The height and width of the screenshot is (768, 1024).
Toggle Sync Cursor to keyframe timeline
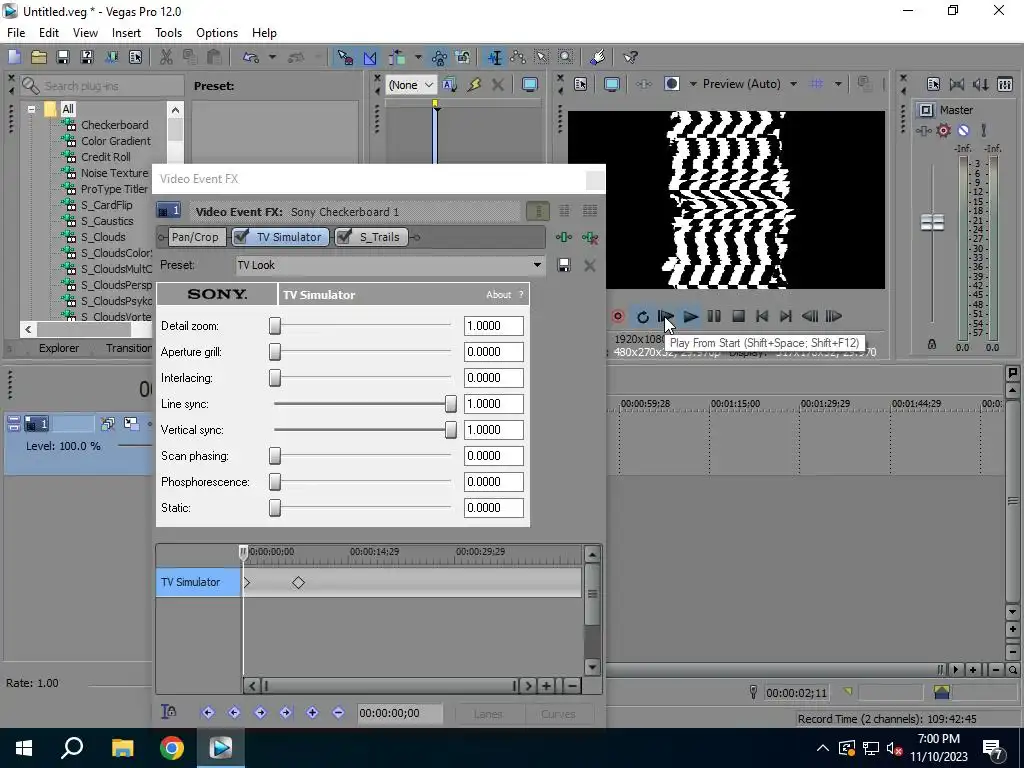pyautogui.click(x=168, y=712)
